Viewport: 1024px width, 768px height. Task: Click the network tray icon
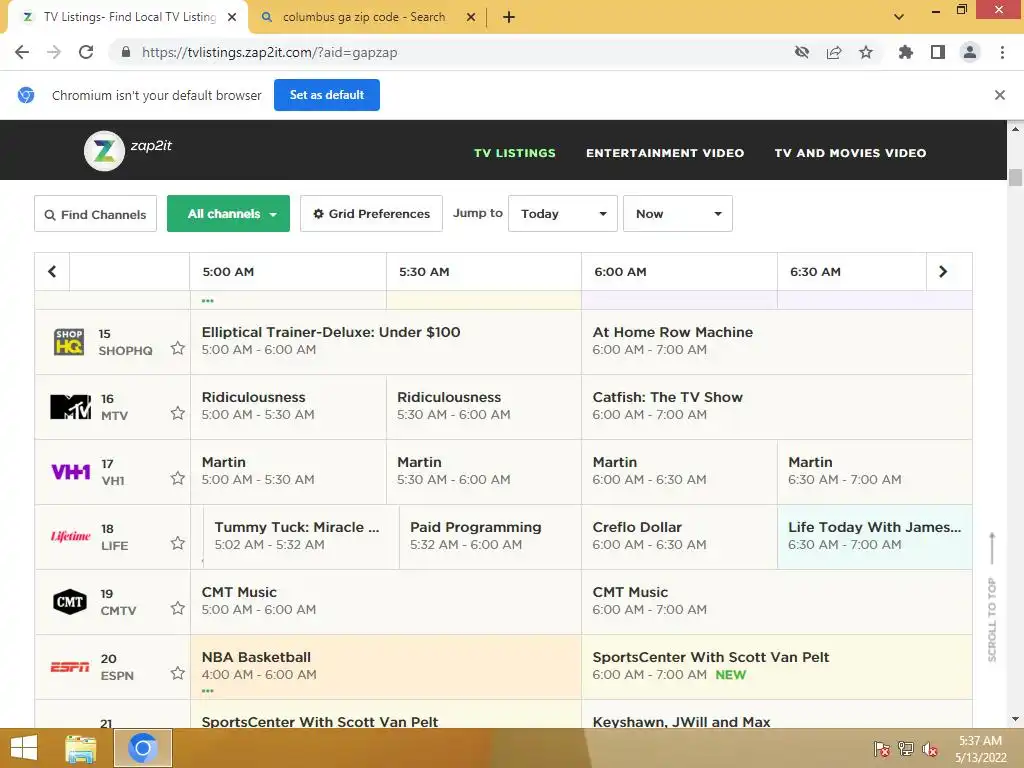point(906,749)
